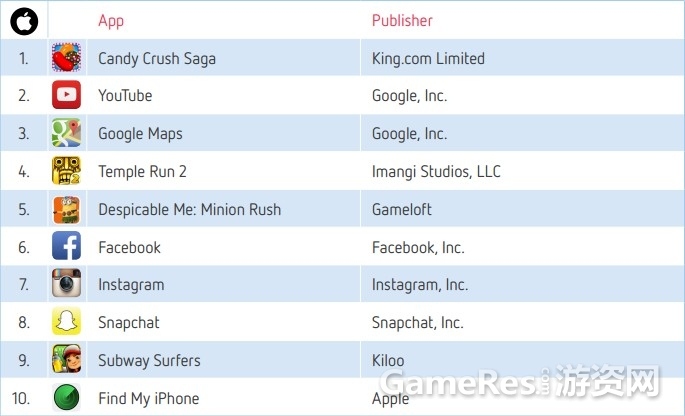This screenshot has width=685, height=416.
Task: Click the Candy Crush Saga app name
Action: point(157,59)
